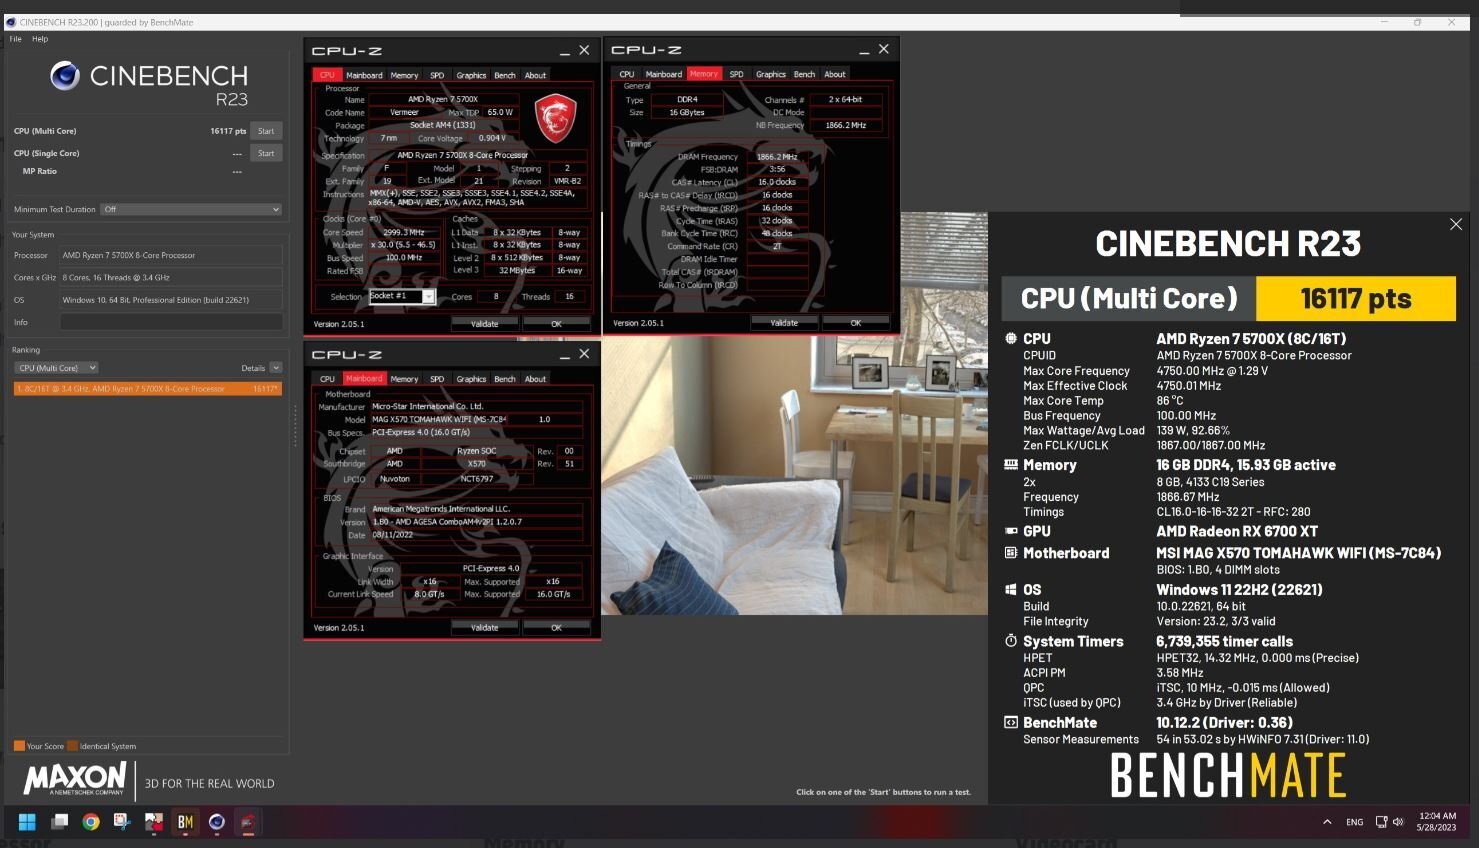The width and height of the screenshot is (1479, 848).
Task: Open the Minimum Test Duration dropdown
Action: [191, 209]
